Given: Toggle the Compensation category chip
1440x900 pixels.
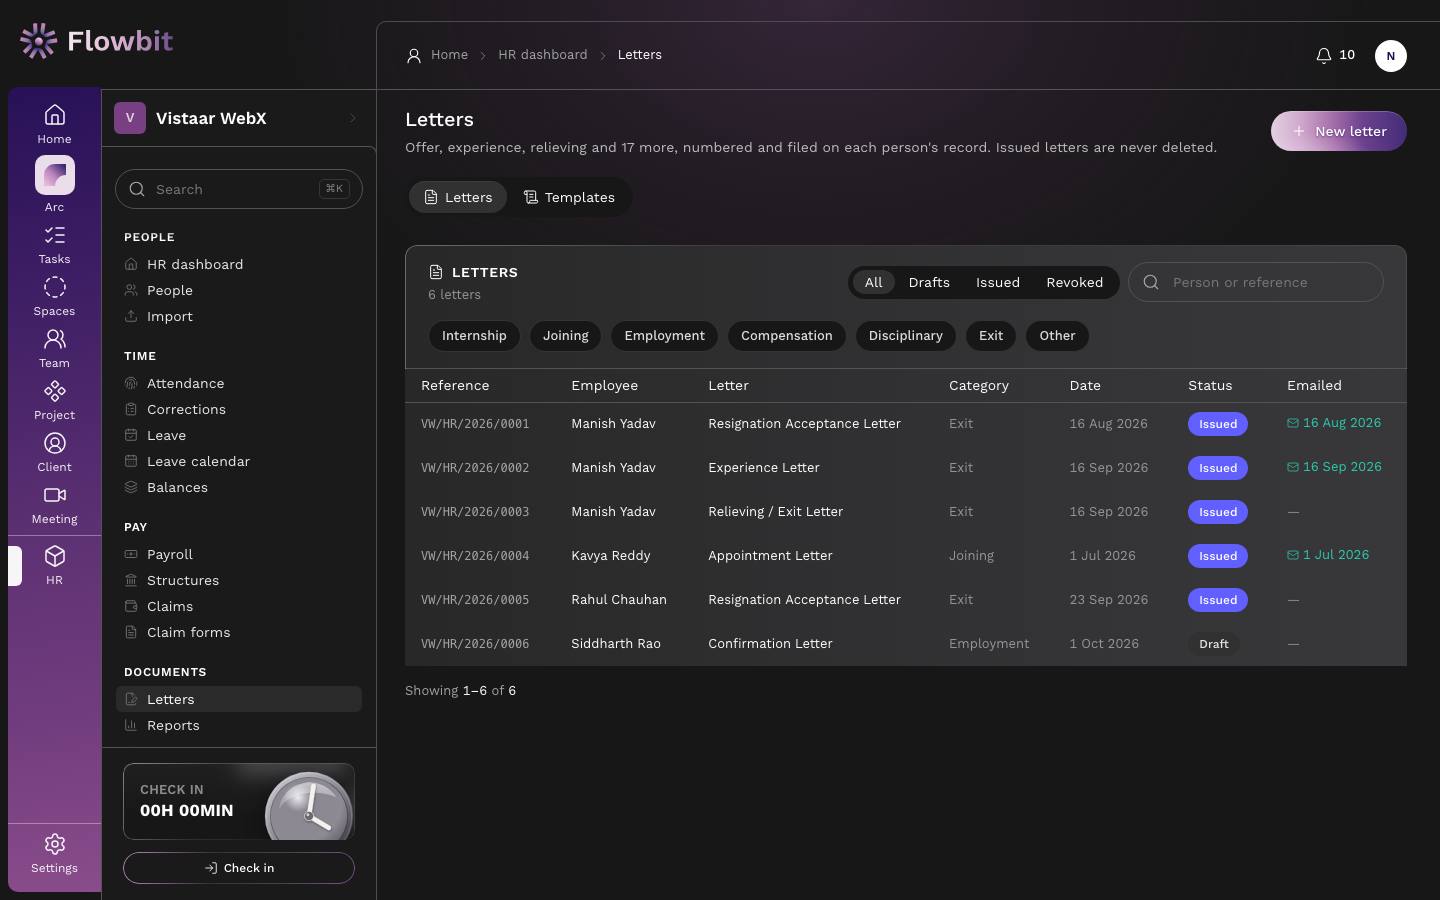Looking at the screenshot, I should point(786,336).
